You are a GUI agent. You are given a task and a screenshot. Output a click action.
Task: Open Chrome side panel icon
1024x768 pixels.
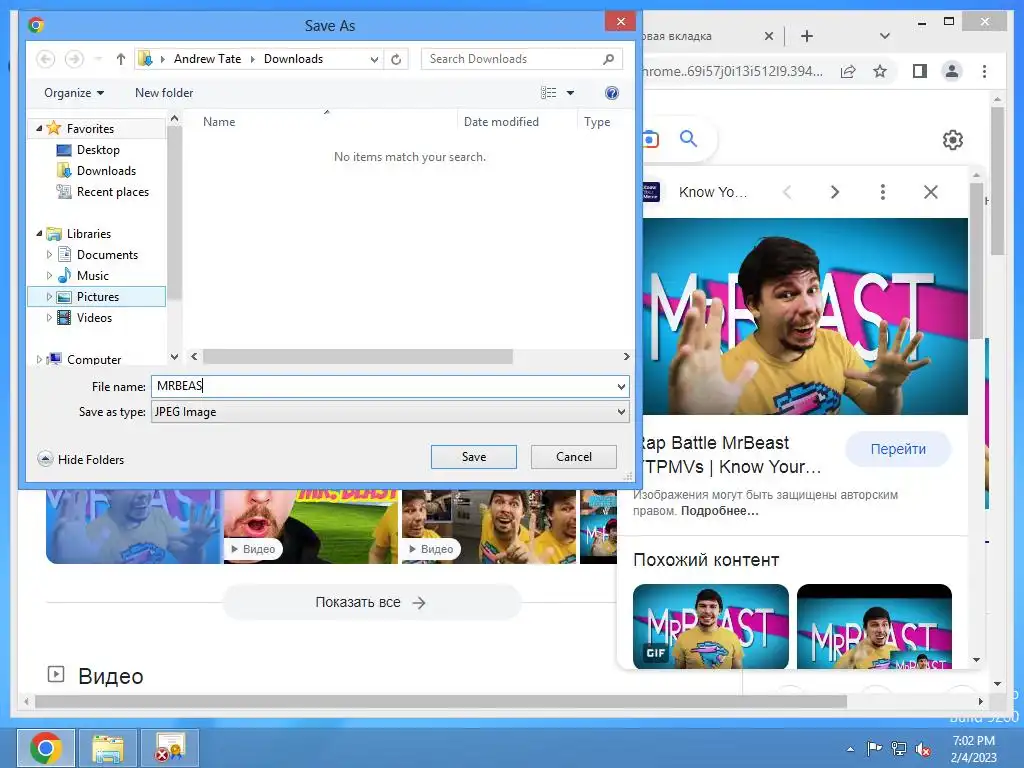pos(920,71)
